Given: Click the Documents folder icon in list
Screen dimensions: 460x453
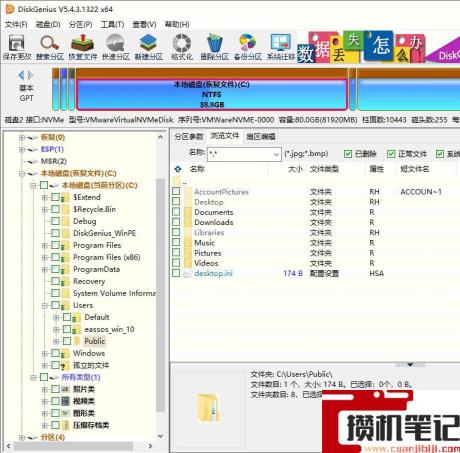Looking at the screenshot, I should point(188,212).
